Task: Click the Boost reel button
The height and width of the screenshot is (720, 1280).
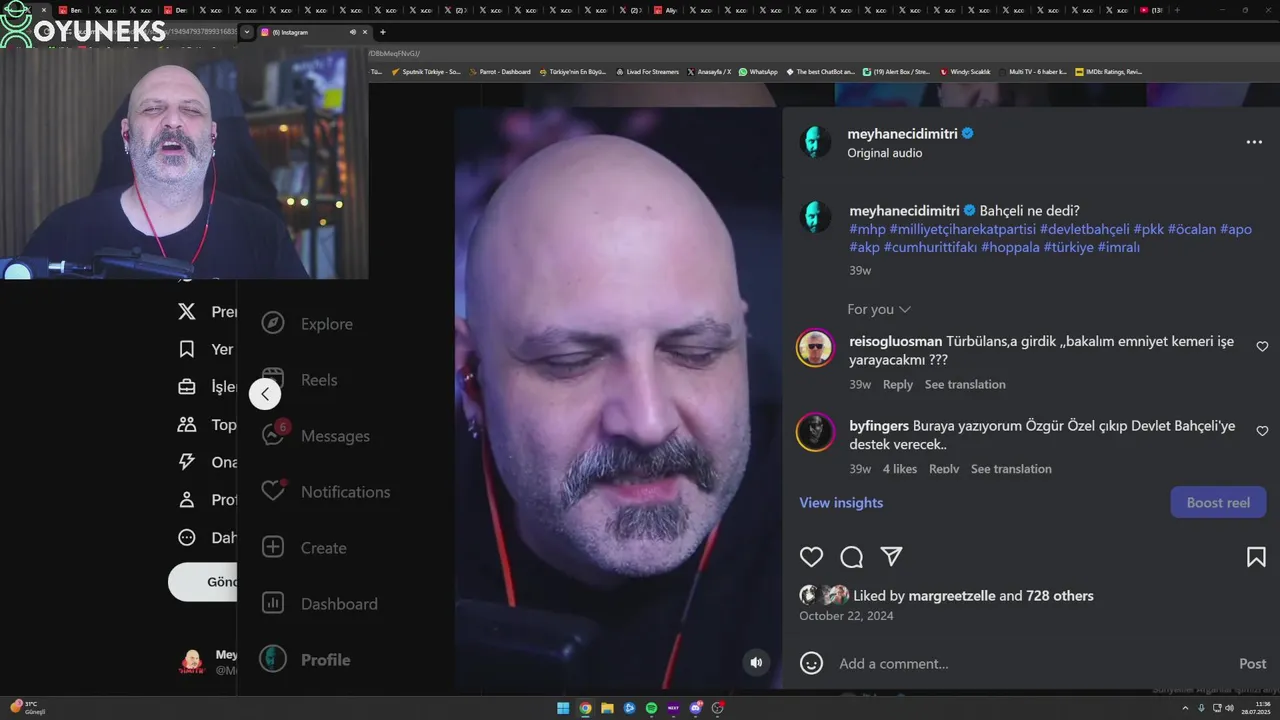Action: (x=1218, y=502)
